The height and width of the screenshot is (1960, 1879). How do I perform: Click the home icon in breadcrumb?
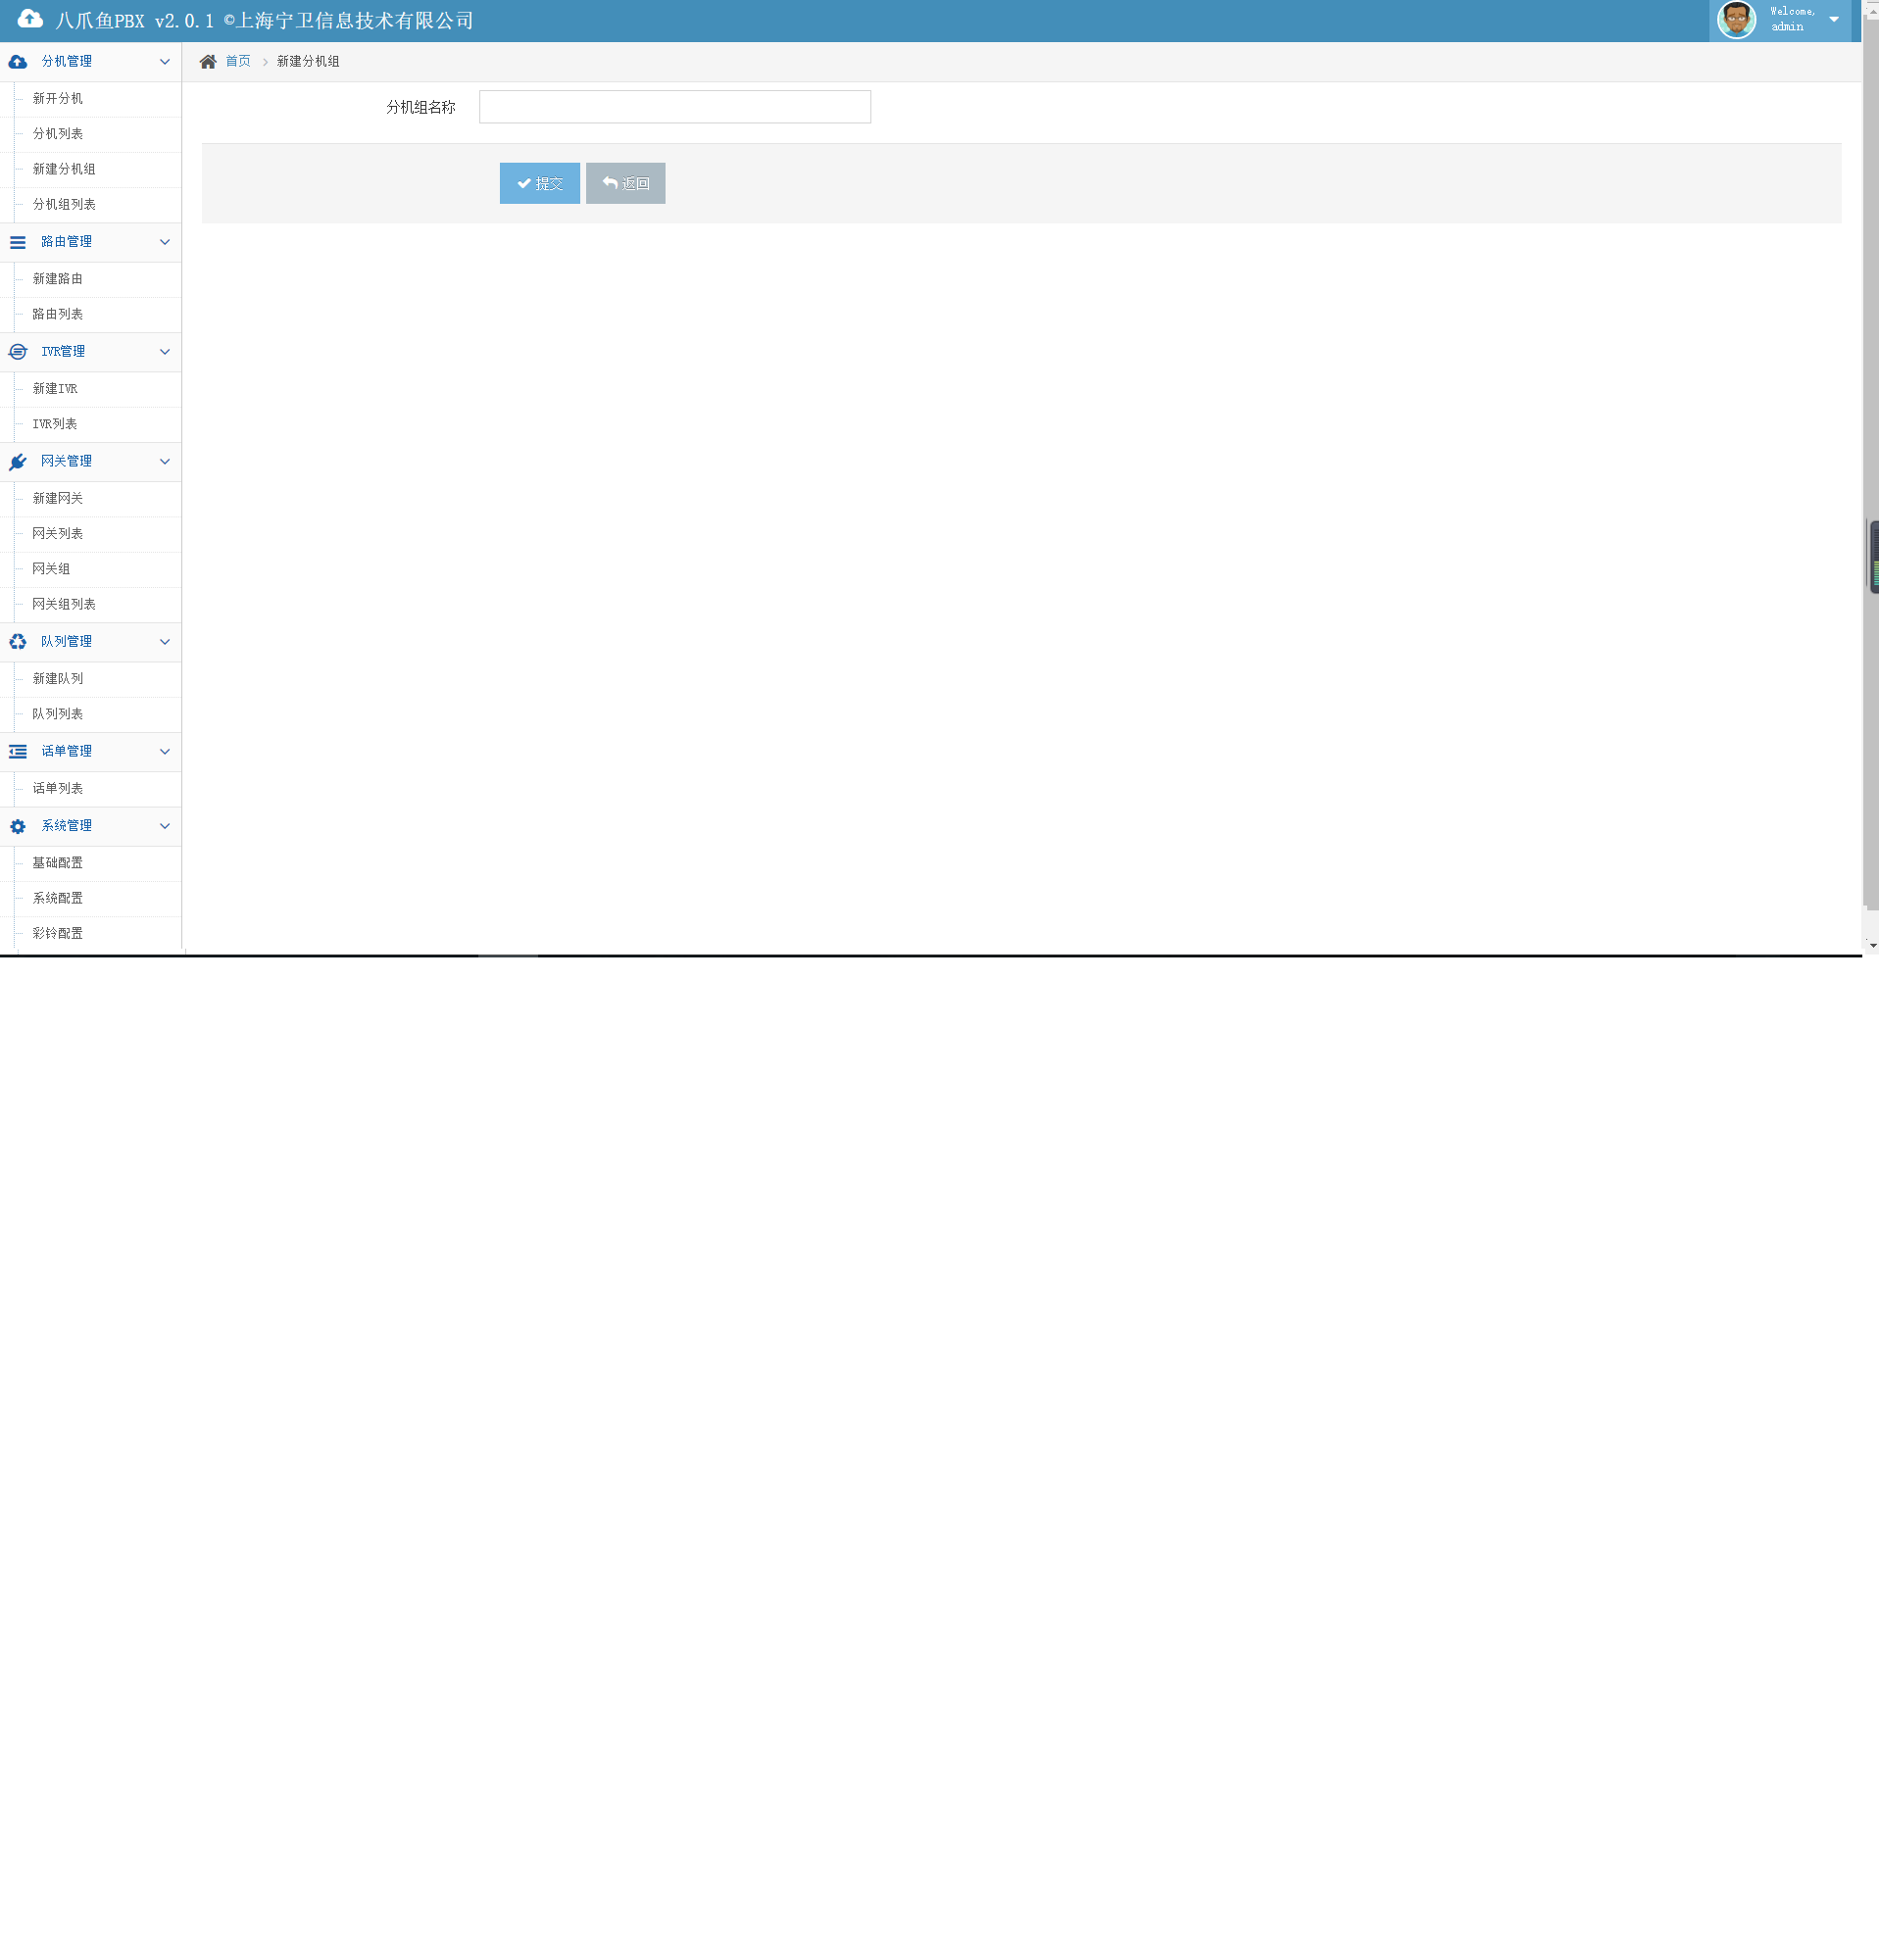coord(208,62)
